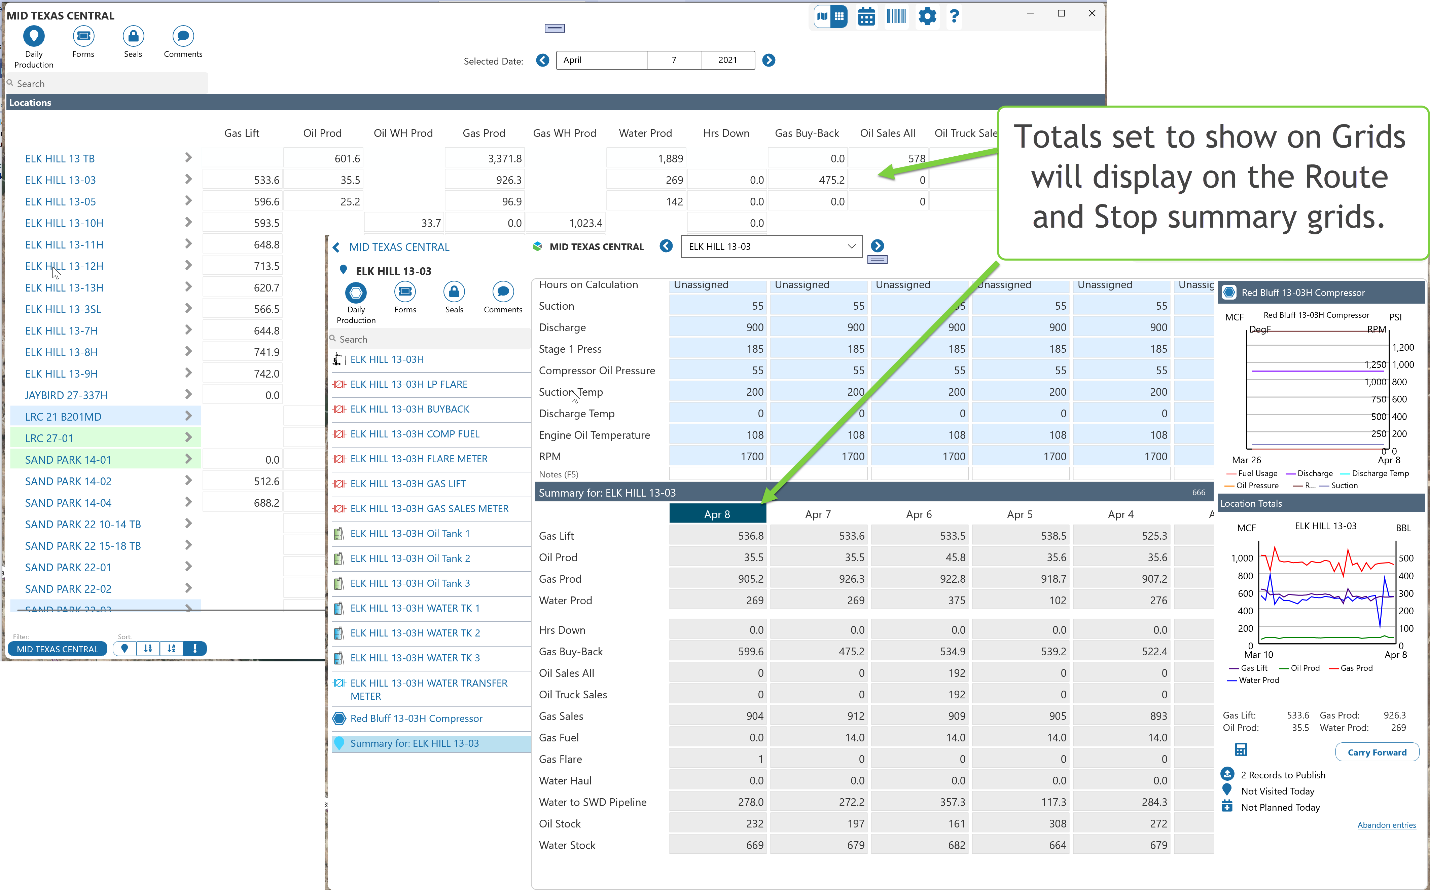
Task: Click the barcode scanner icon
Action: click(896, 16)
